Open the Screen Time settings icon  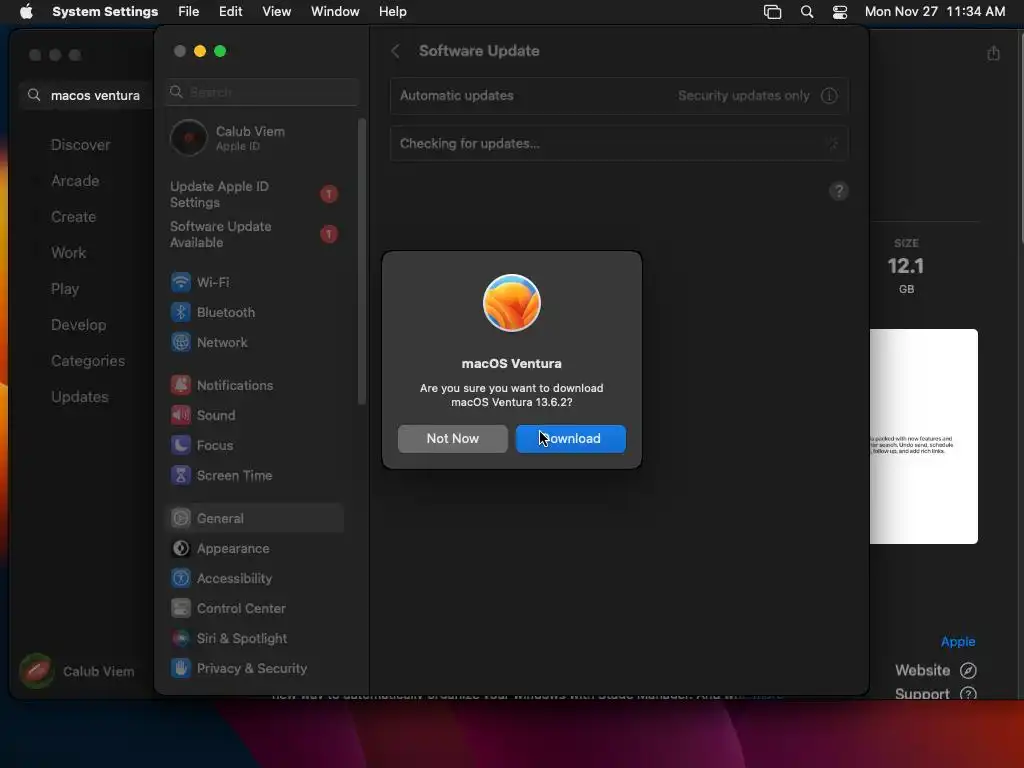pos(181,475)
